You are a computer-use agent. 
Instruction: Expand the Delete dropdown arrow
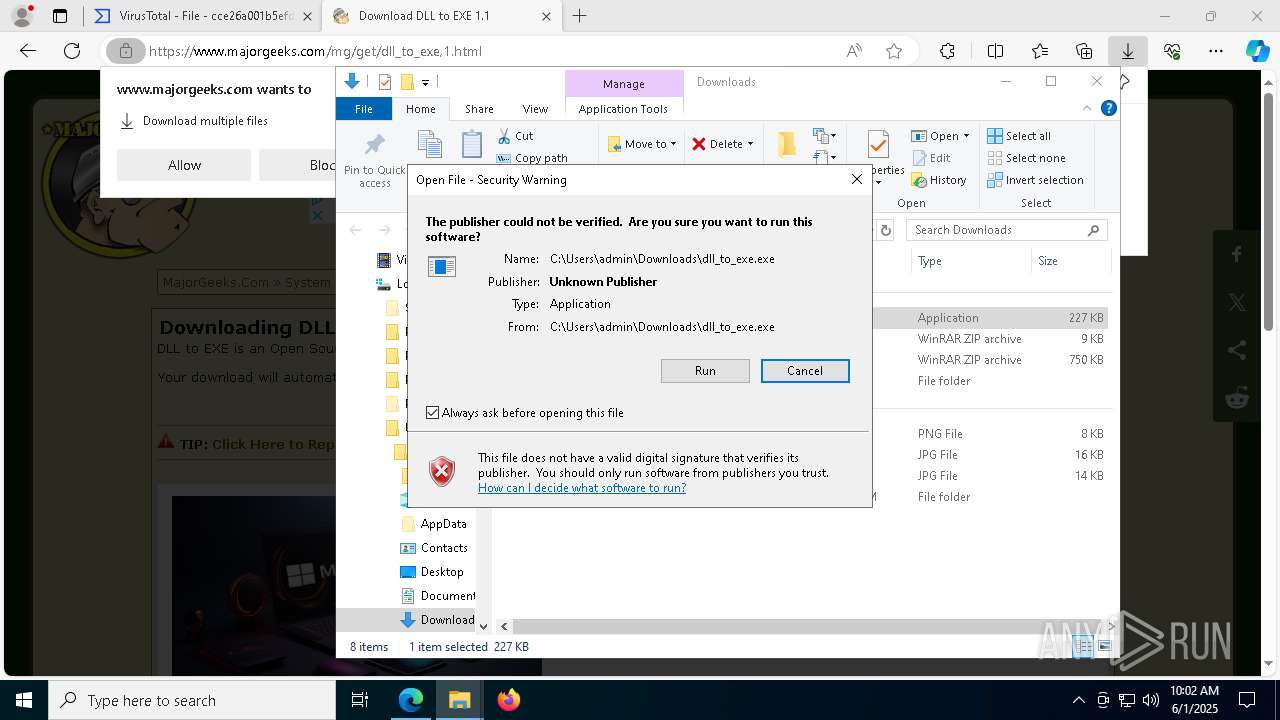tap(751, 144)
